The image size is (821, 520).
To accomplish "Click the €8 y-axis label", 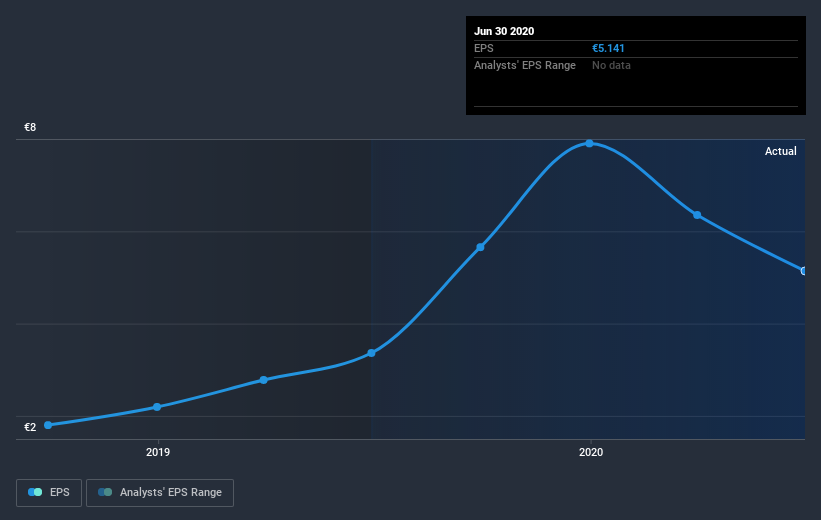I will 30,127.
